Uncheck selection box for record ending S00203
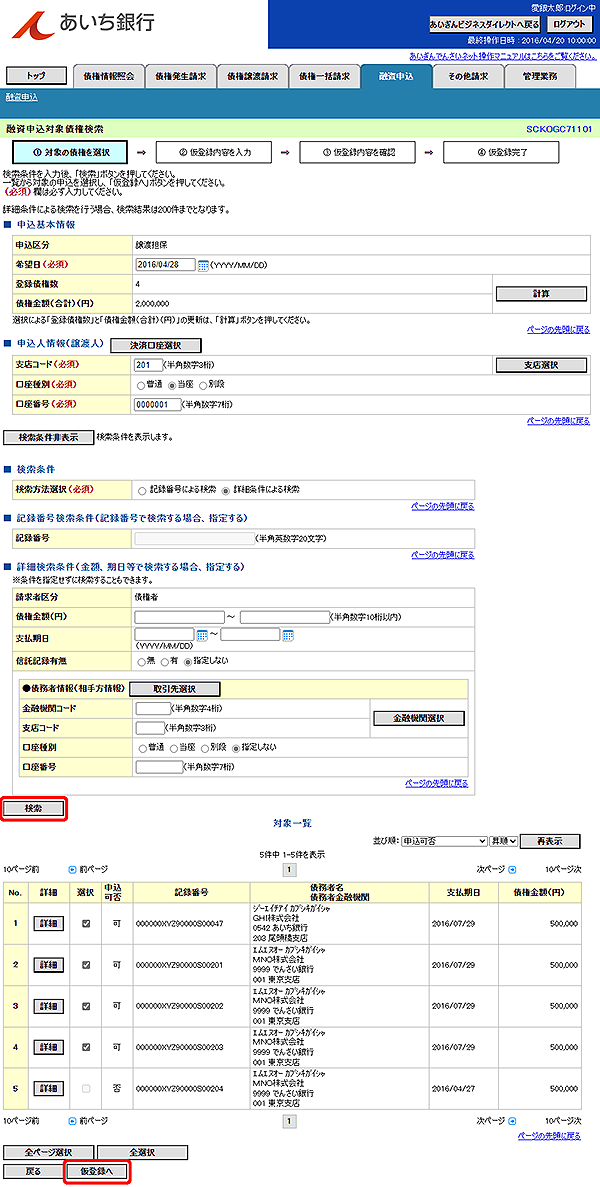600x1187 pixels. 86,1048
